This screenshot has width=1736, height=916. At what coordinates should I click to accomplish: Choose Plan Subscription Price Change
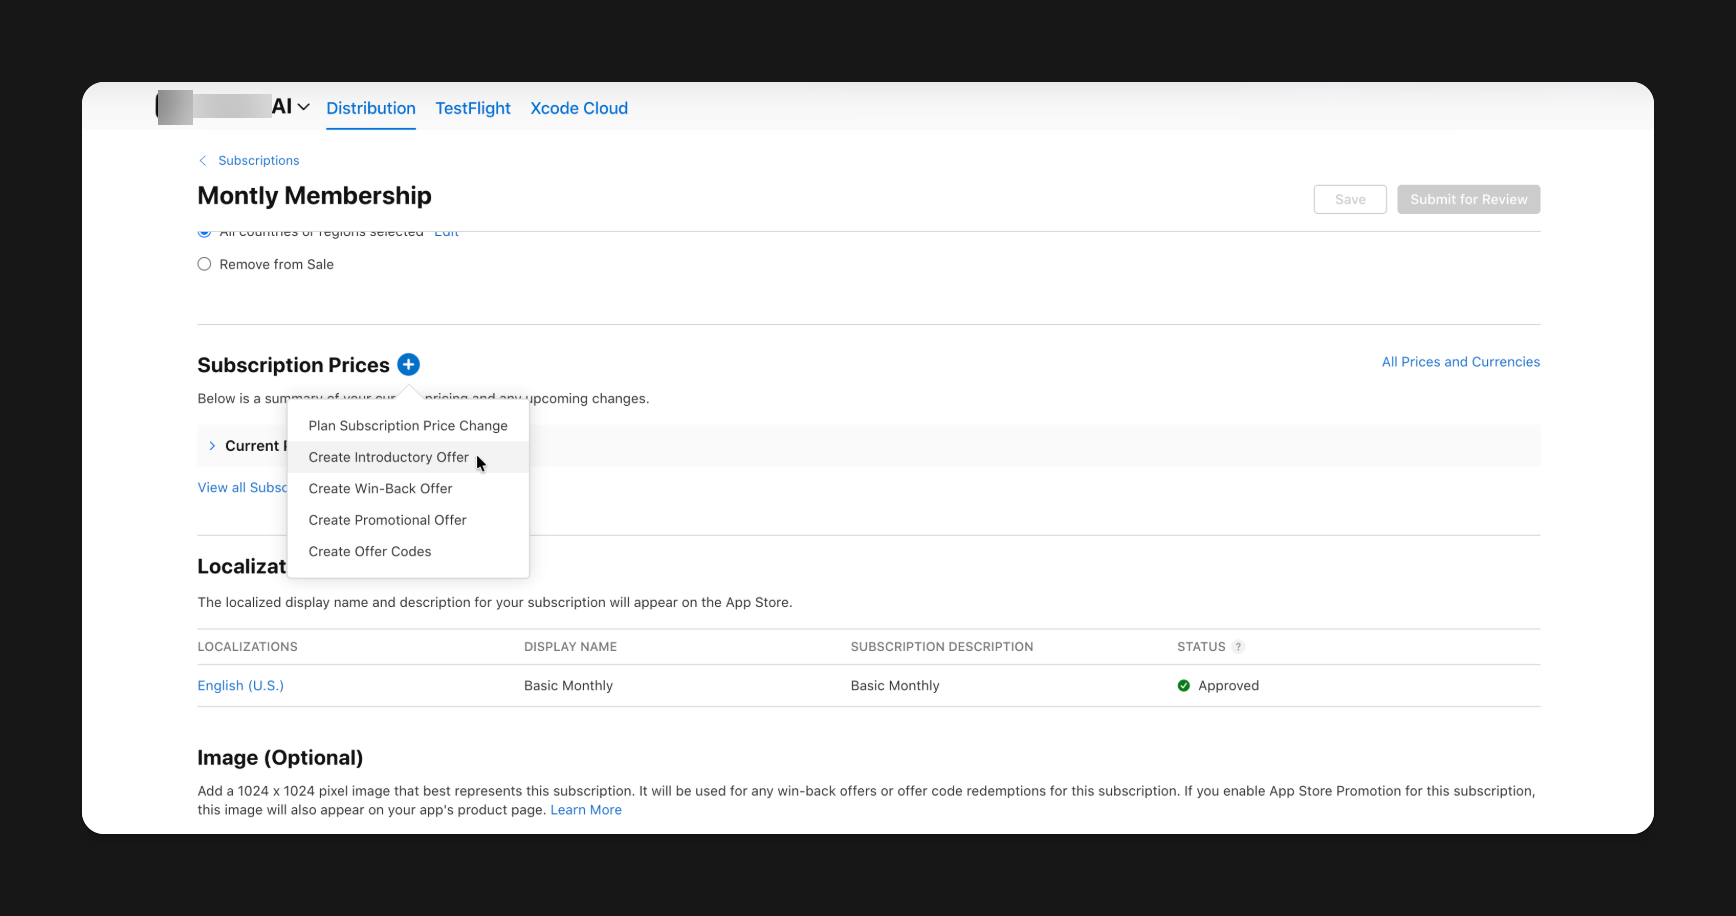pos(408,426)
